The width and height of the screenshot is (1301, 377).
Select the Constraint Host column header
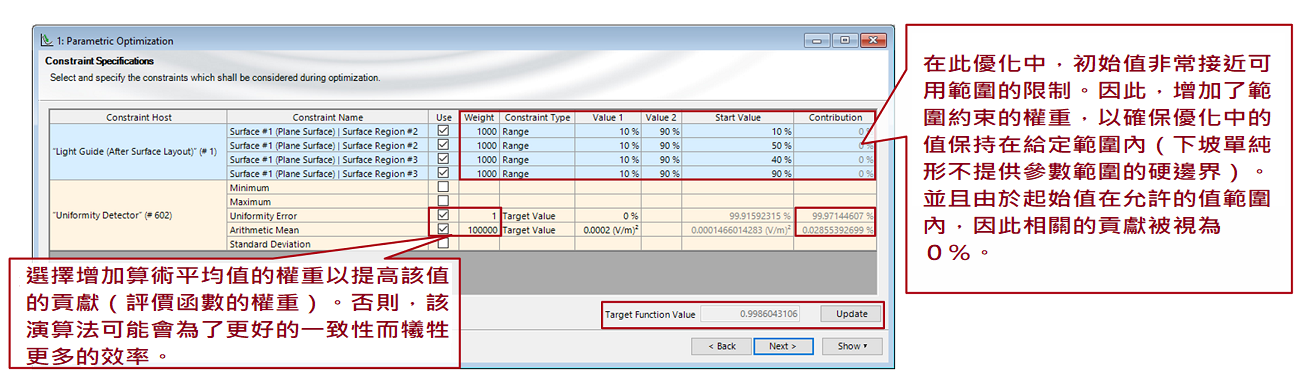point(139,117)
